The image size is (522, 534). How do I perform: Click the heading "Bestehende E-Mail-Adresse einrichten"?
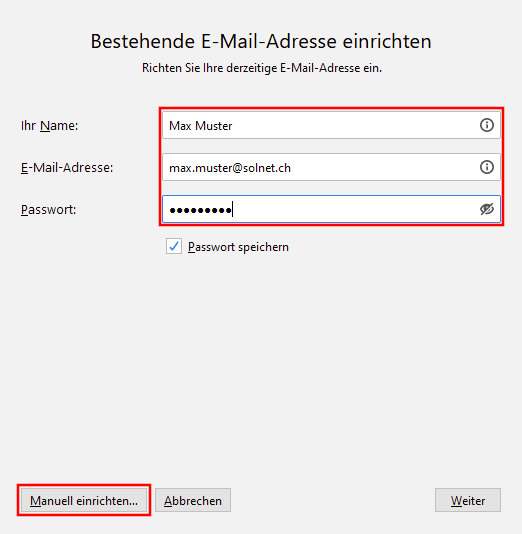click(261, 41)
